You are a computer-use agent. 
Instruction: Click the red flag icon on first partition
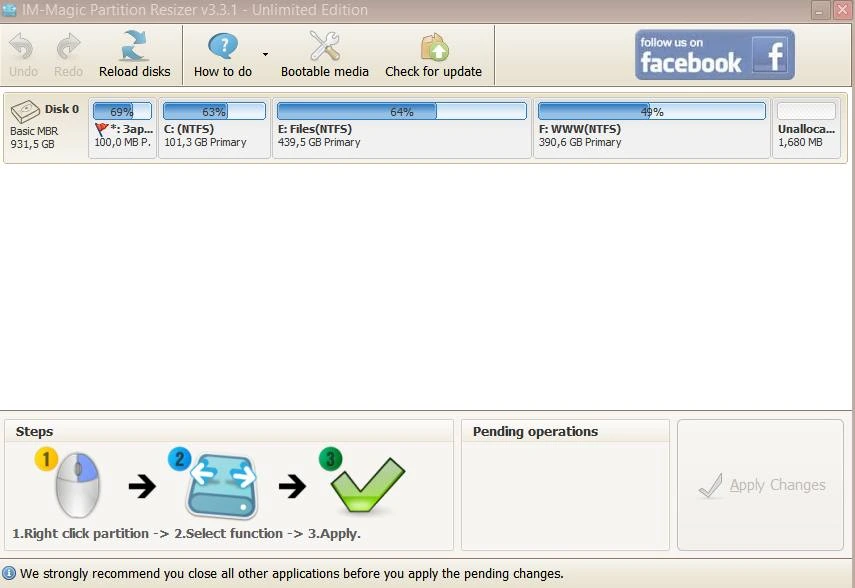(x=101, y=129)
